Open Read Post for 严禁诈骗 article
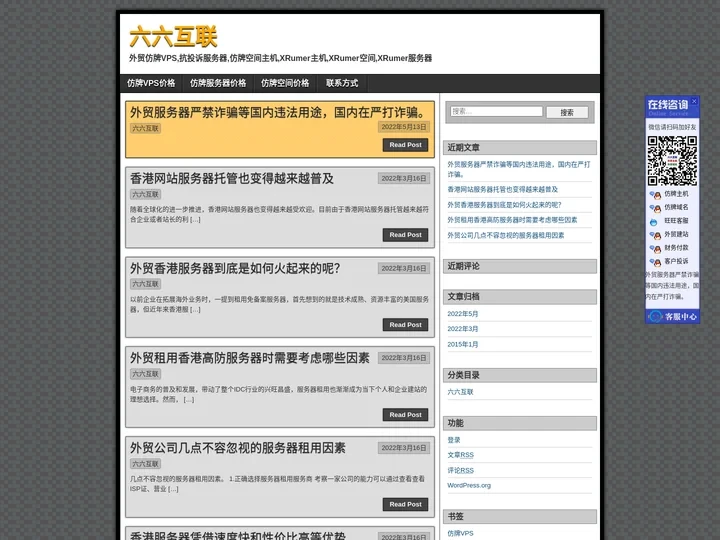Screen dimensions: 720x540 click(x=405, y=145)
